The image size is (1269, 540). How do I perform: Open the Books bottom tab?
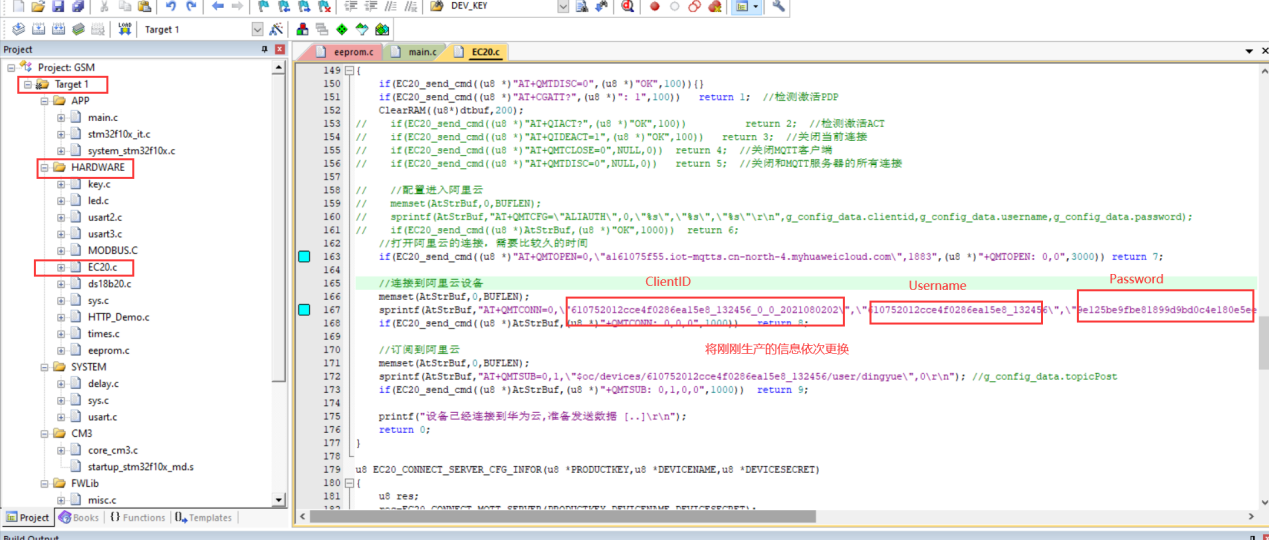pyautogui.click(x=79, y=517)
